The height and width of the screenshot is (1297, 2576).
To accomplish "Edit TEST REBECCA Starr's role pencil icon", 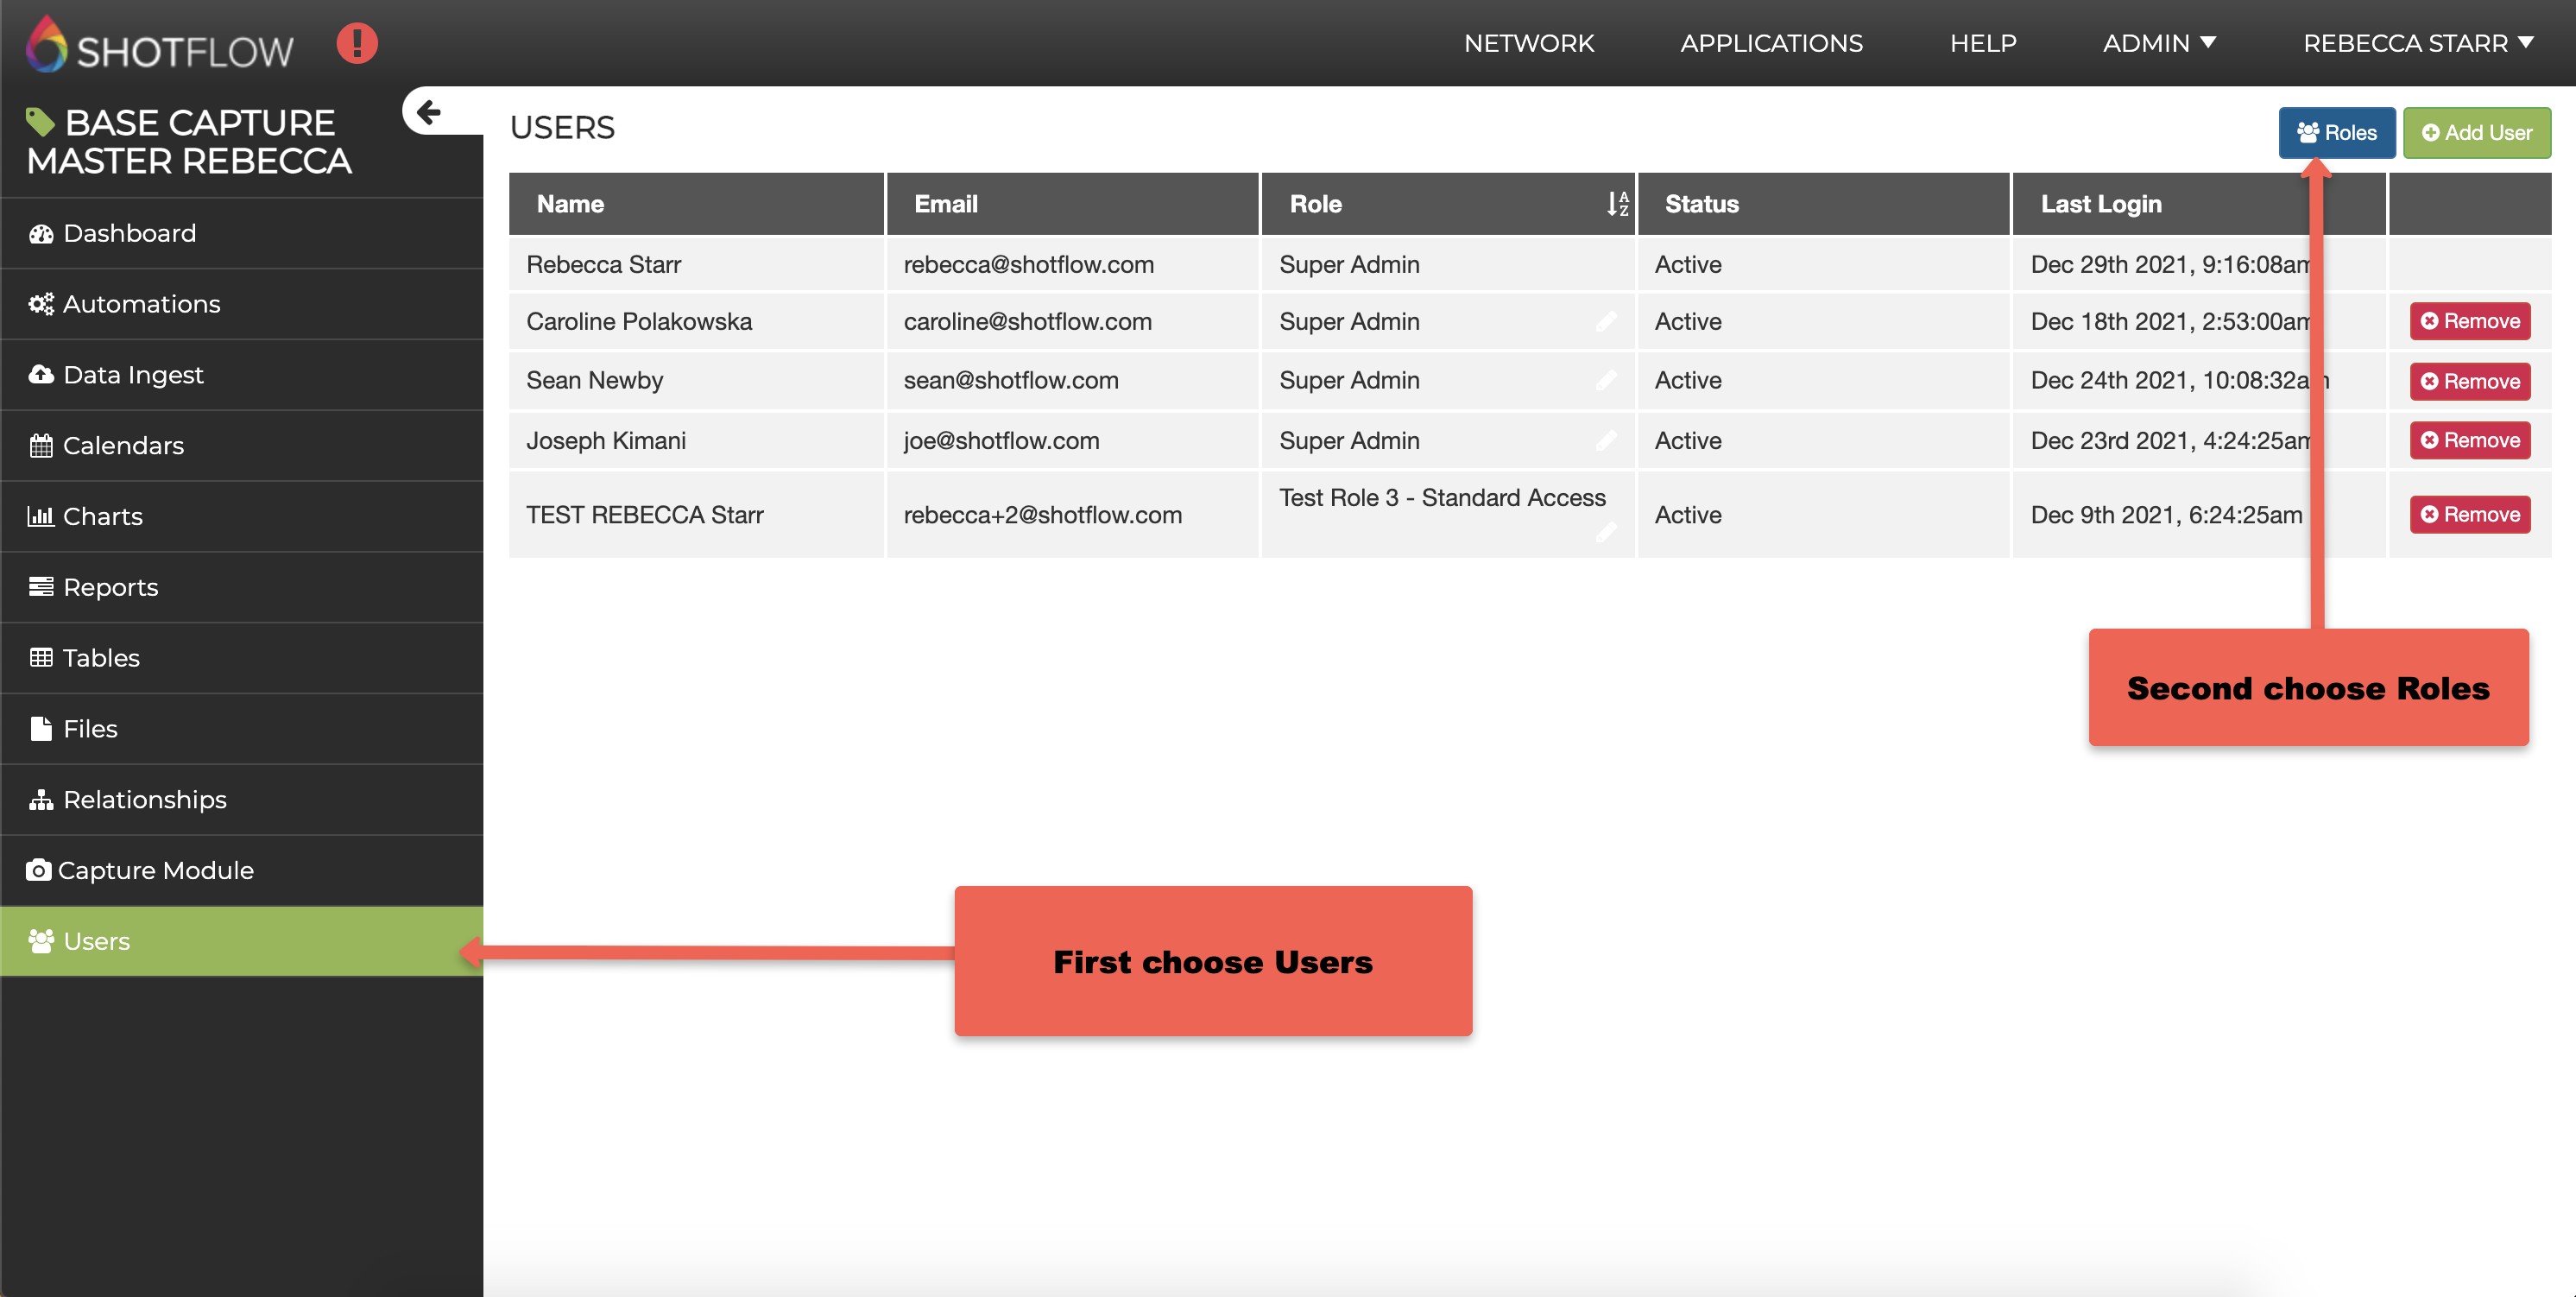I will coord(1606,533).
